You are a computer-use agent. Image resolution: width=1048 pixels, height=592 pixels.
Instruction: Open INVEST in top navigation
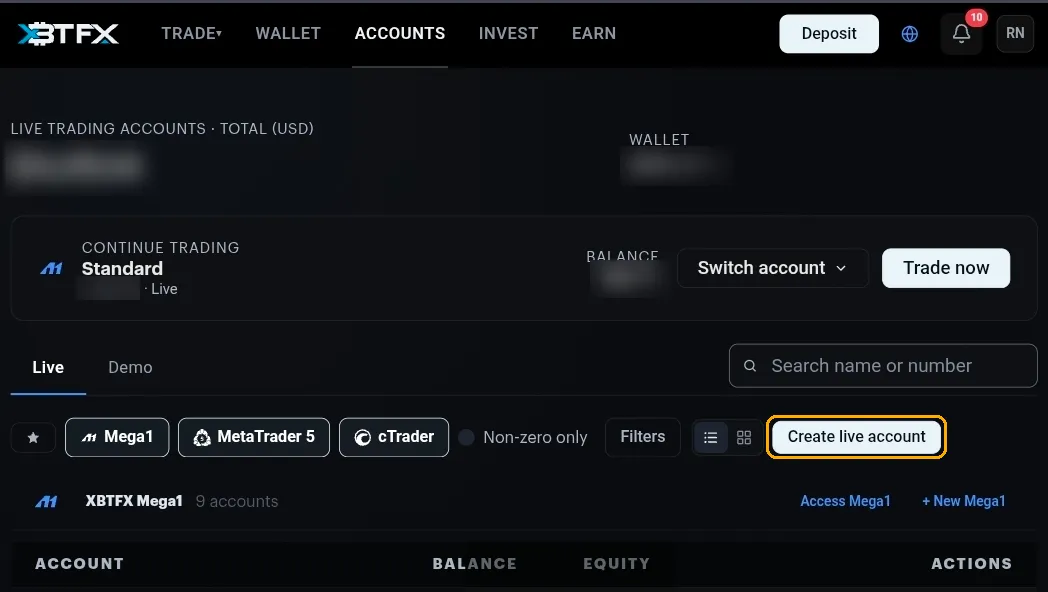tap(508, 33)
